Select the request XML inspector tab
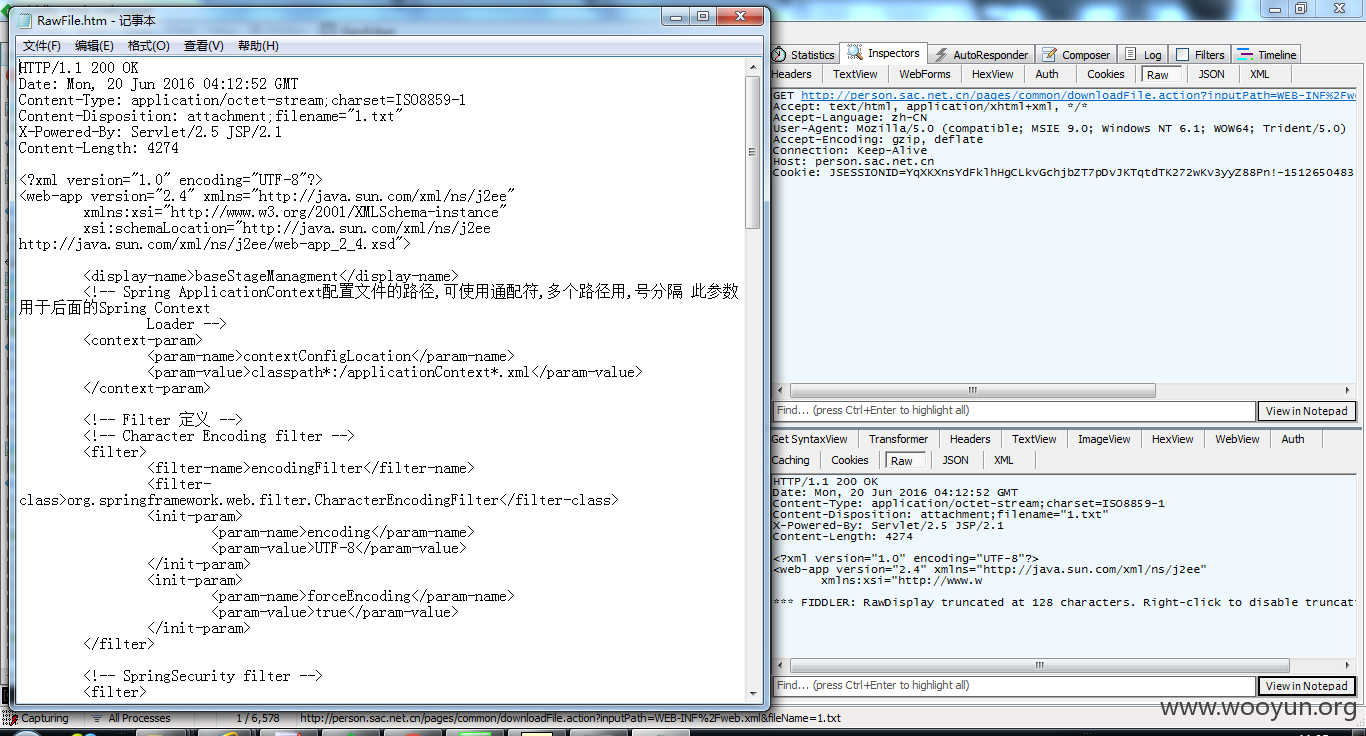This screenshot has width=1366, height=736. [x=1260, y=74]
